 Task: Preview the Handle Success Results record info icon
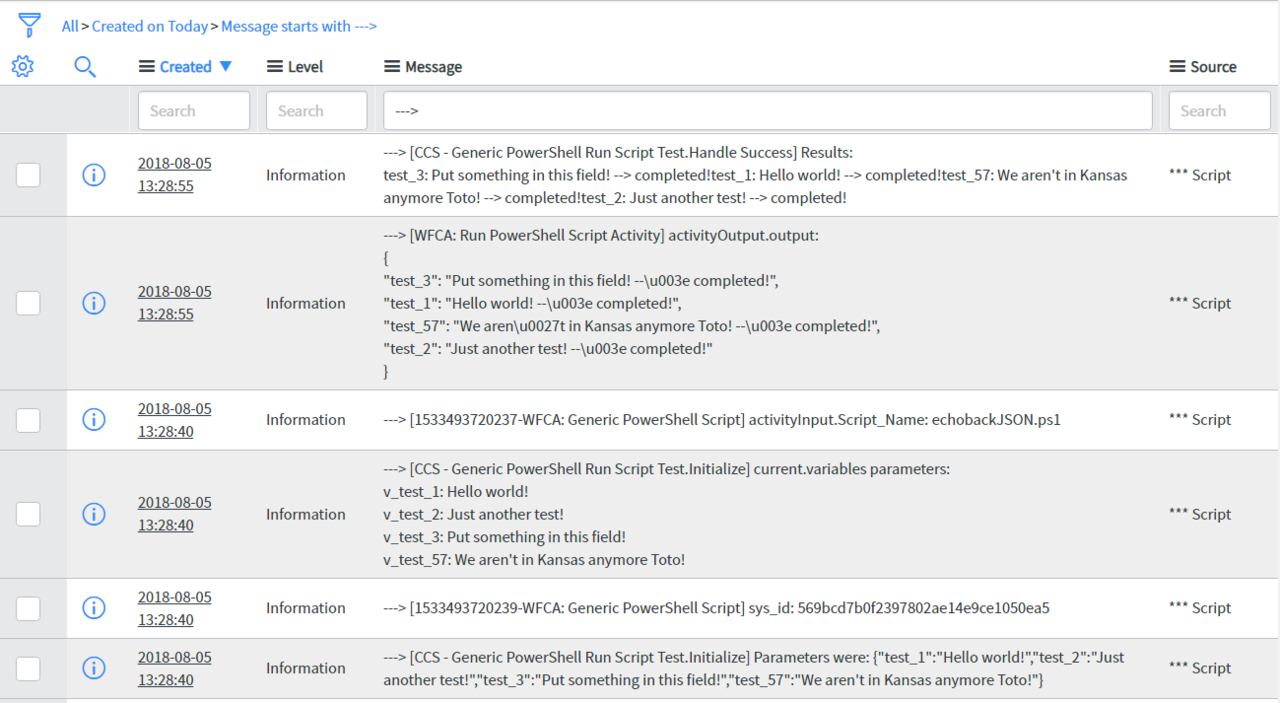(94, 175)
